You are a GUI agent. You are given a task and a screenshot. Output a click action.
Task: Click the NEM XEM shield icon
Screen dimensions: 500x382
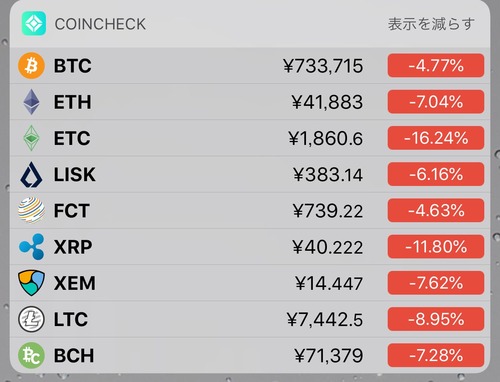(31, 283)
